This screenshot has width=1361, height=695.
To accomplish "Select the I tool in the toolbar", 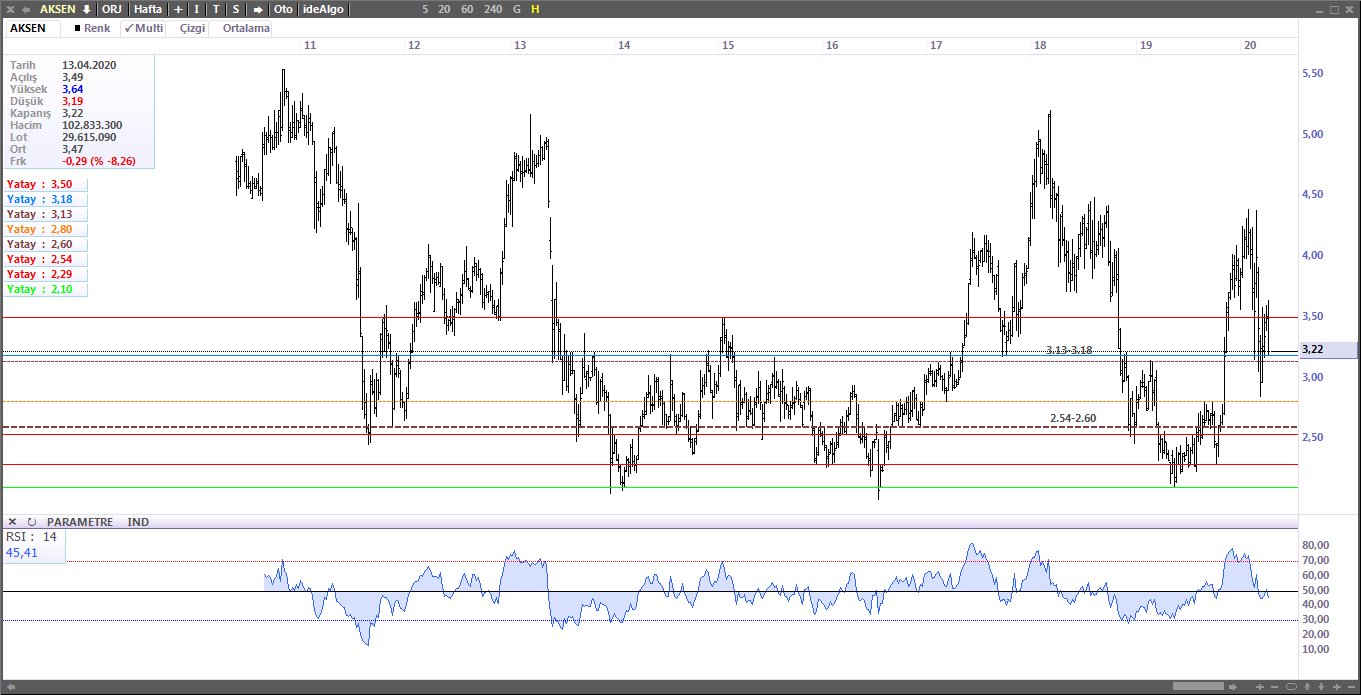I will click(x=196, y=9).
